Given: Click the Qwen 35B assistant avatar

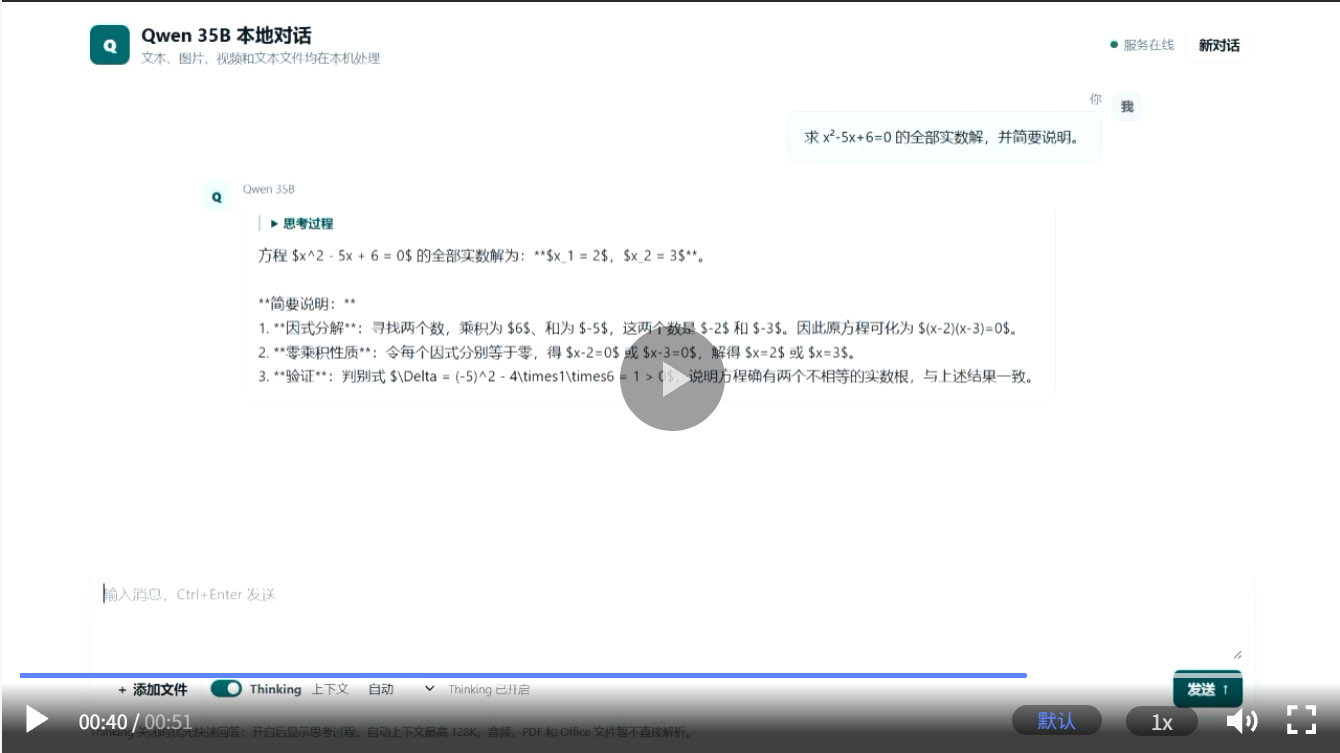Looking at the screenshot, I should coord(216,196).
